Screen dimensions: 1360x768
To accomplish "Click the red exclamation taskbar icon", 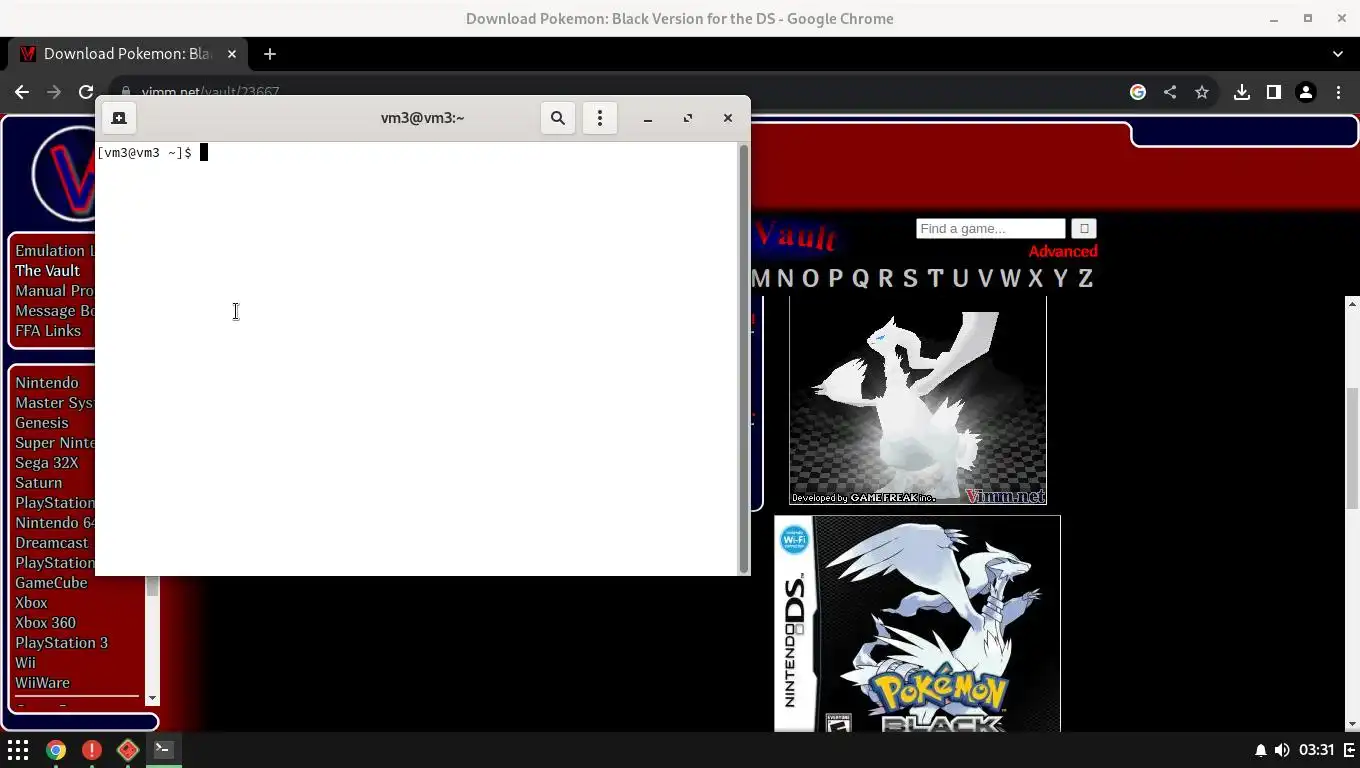I will [x=92, y=750].
